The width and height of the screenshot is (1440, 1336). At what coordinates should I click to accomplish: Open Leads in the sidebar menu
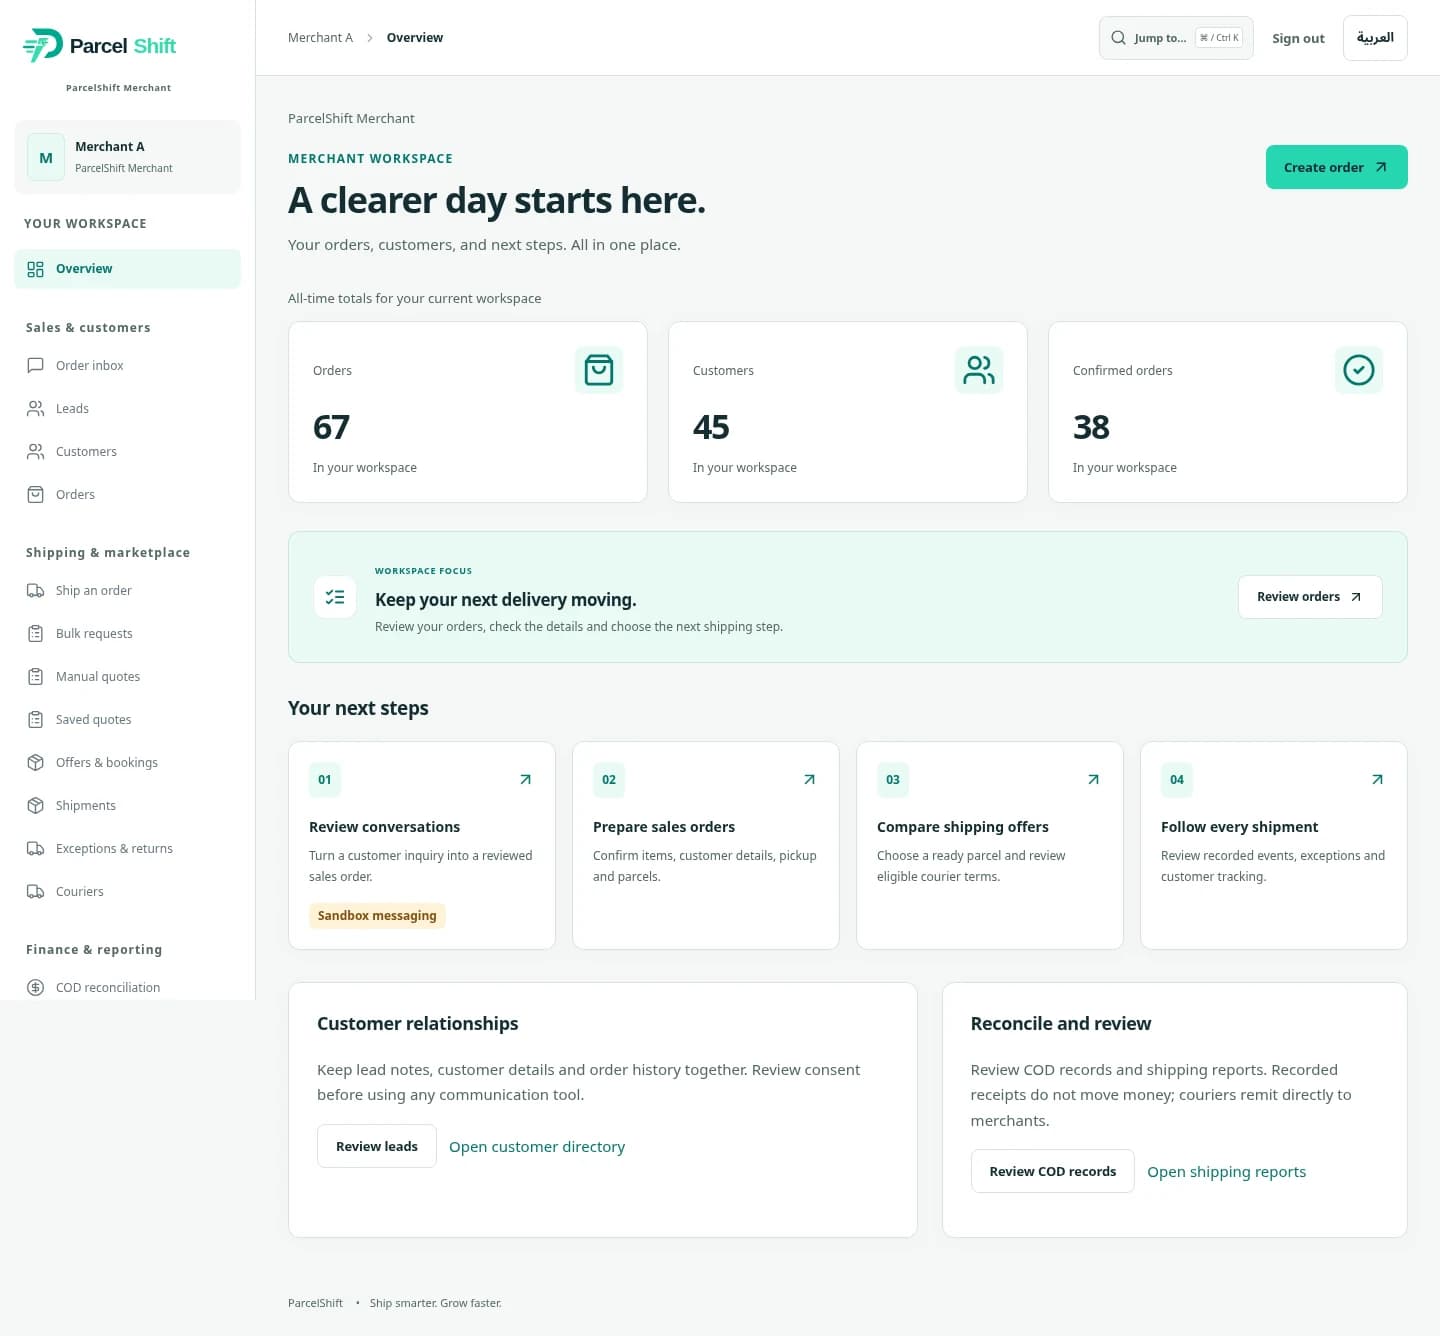[x=128, y=409]
